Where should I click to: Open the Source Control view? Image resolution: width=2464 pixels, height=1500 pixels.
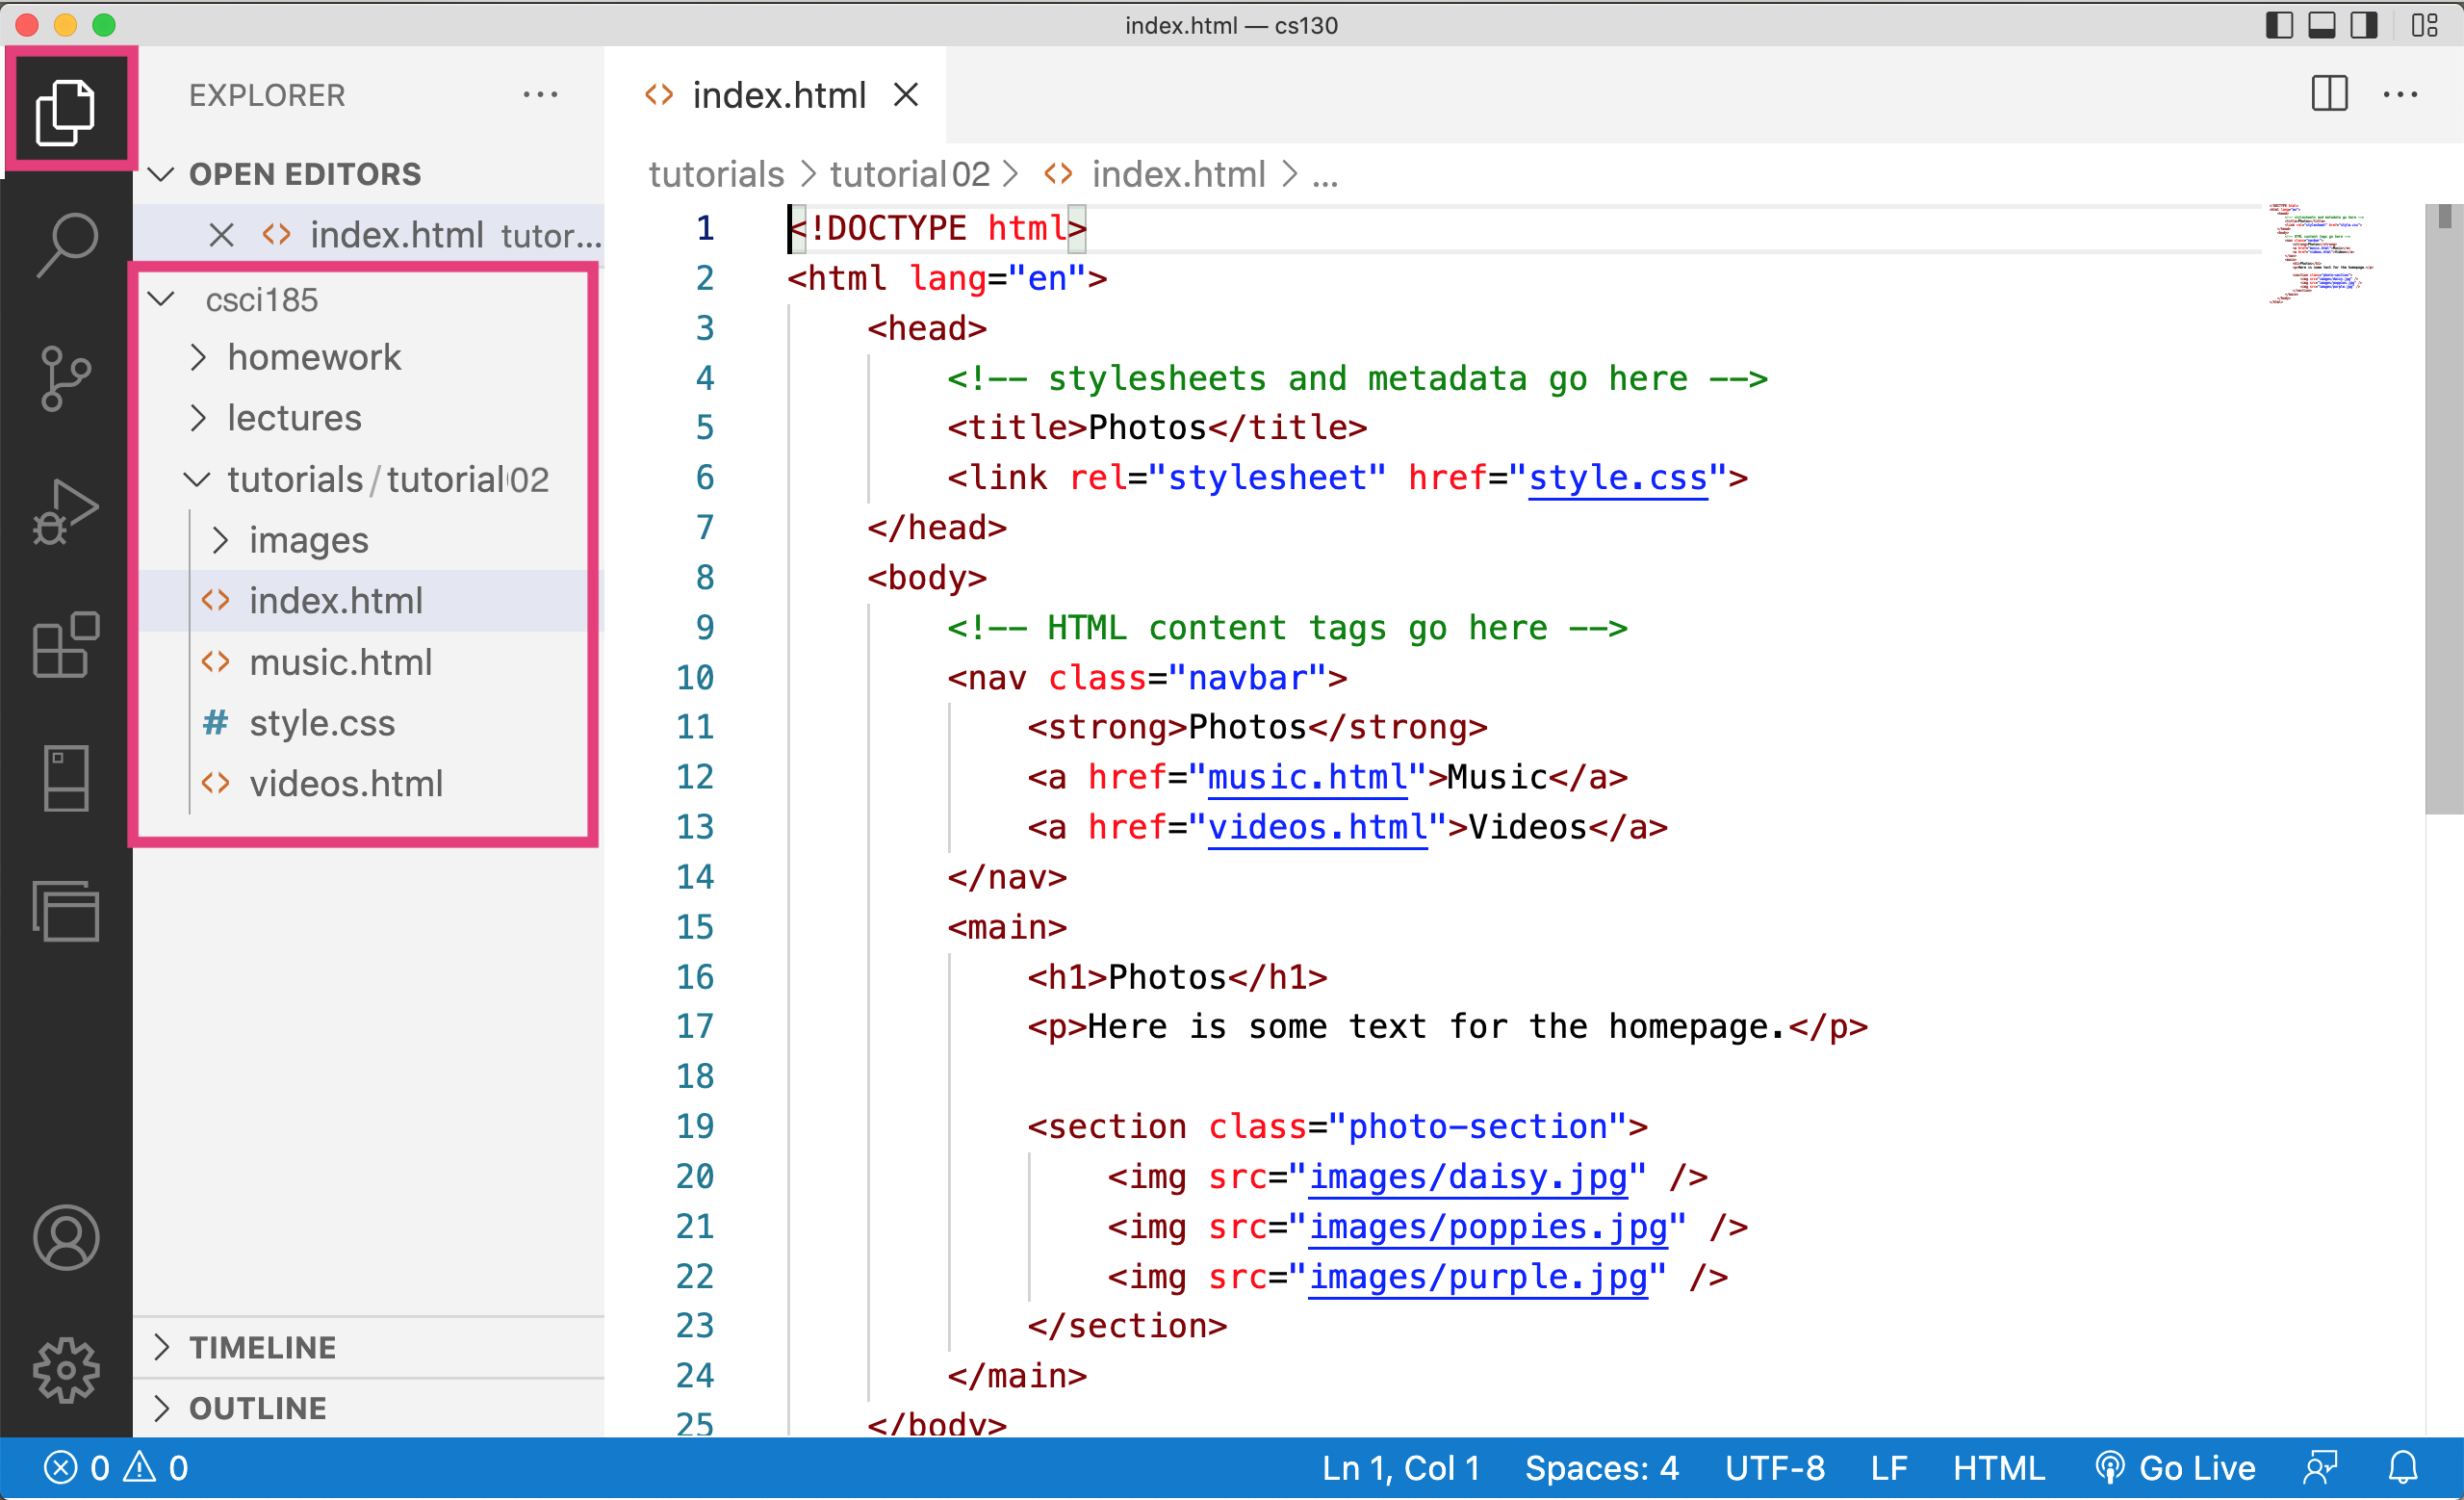point(66,378)
